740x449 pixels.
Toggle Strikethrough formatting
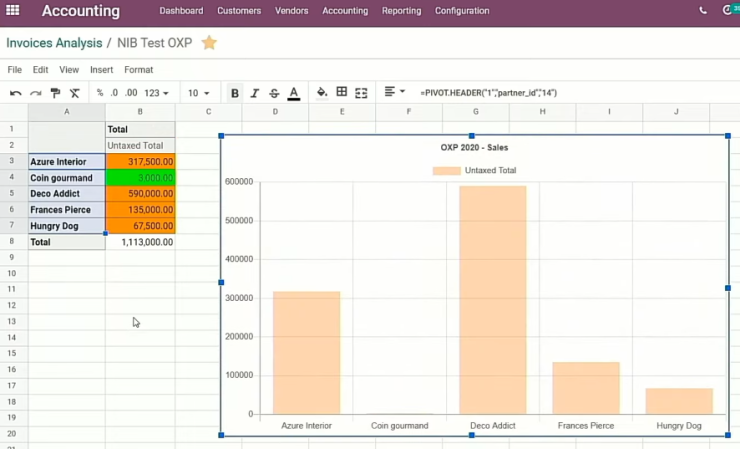pyautogui.click(x=274, y=93)
